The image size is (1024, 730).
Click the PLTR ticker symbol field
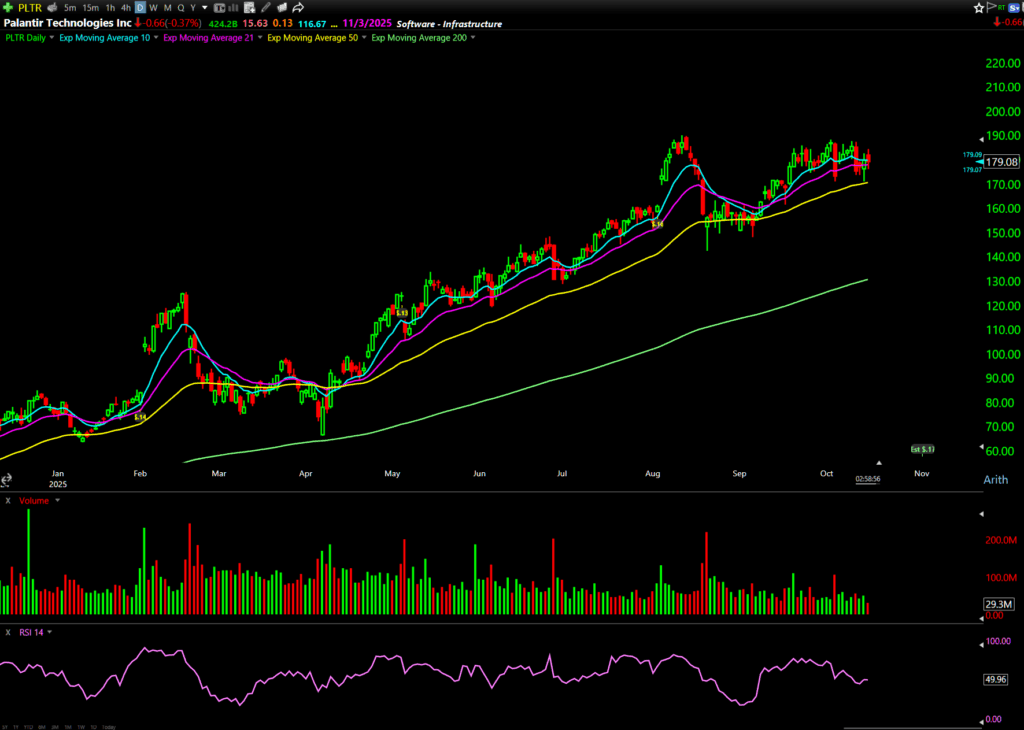[x=27, y=7]
